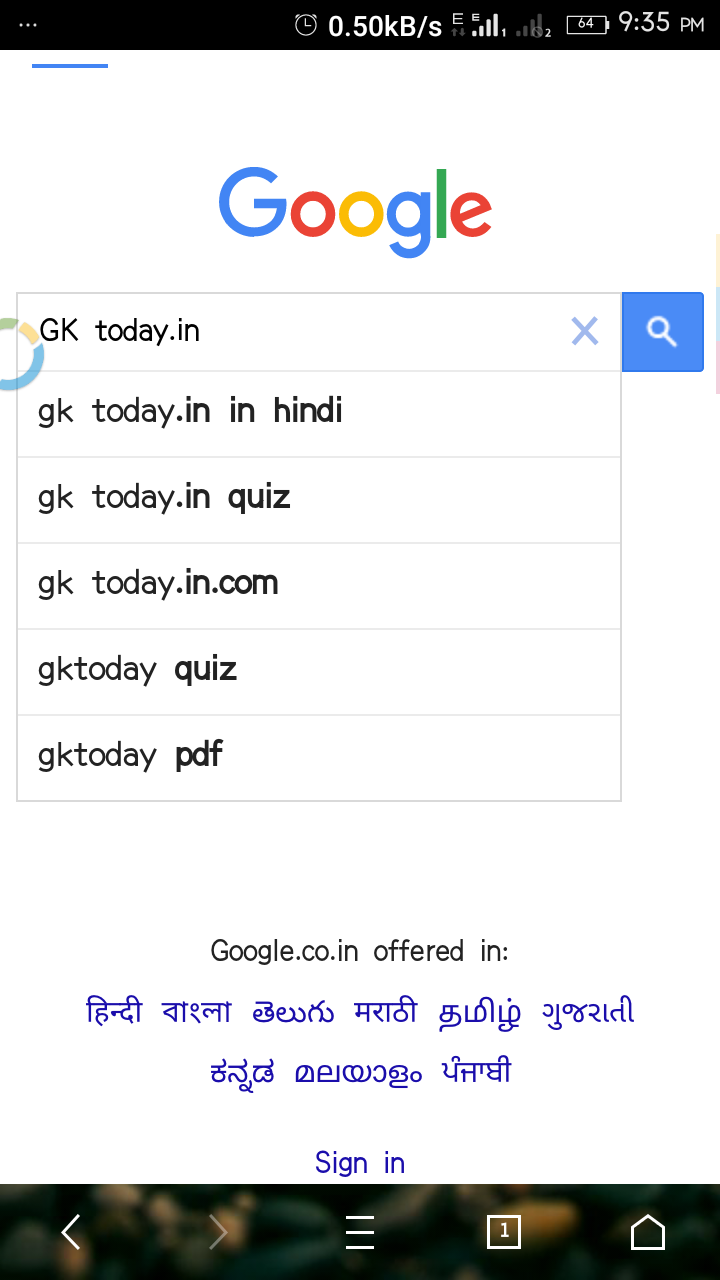720x1280 pixels.
Task: Clear the search box with the X icon
Action: [584, 331]
